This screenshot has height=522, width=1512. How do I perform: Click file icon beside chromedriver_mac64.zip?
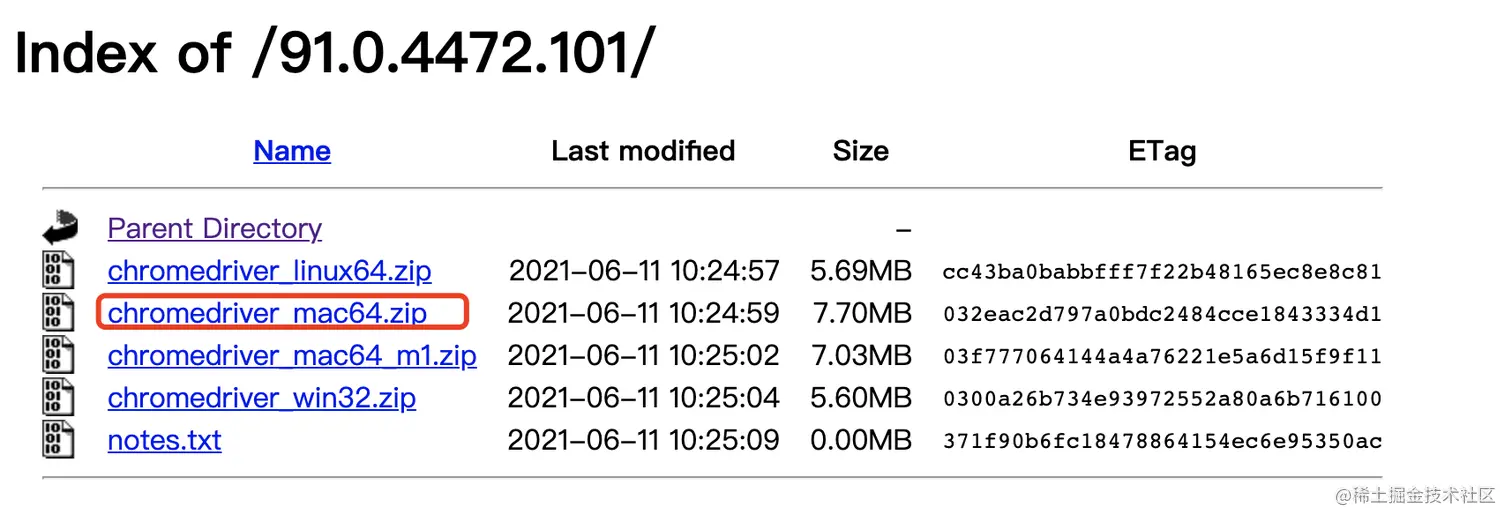pos(58,313)
